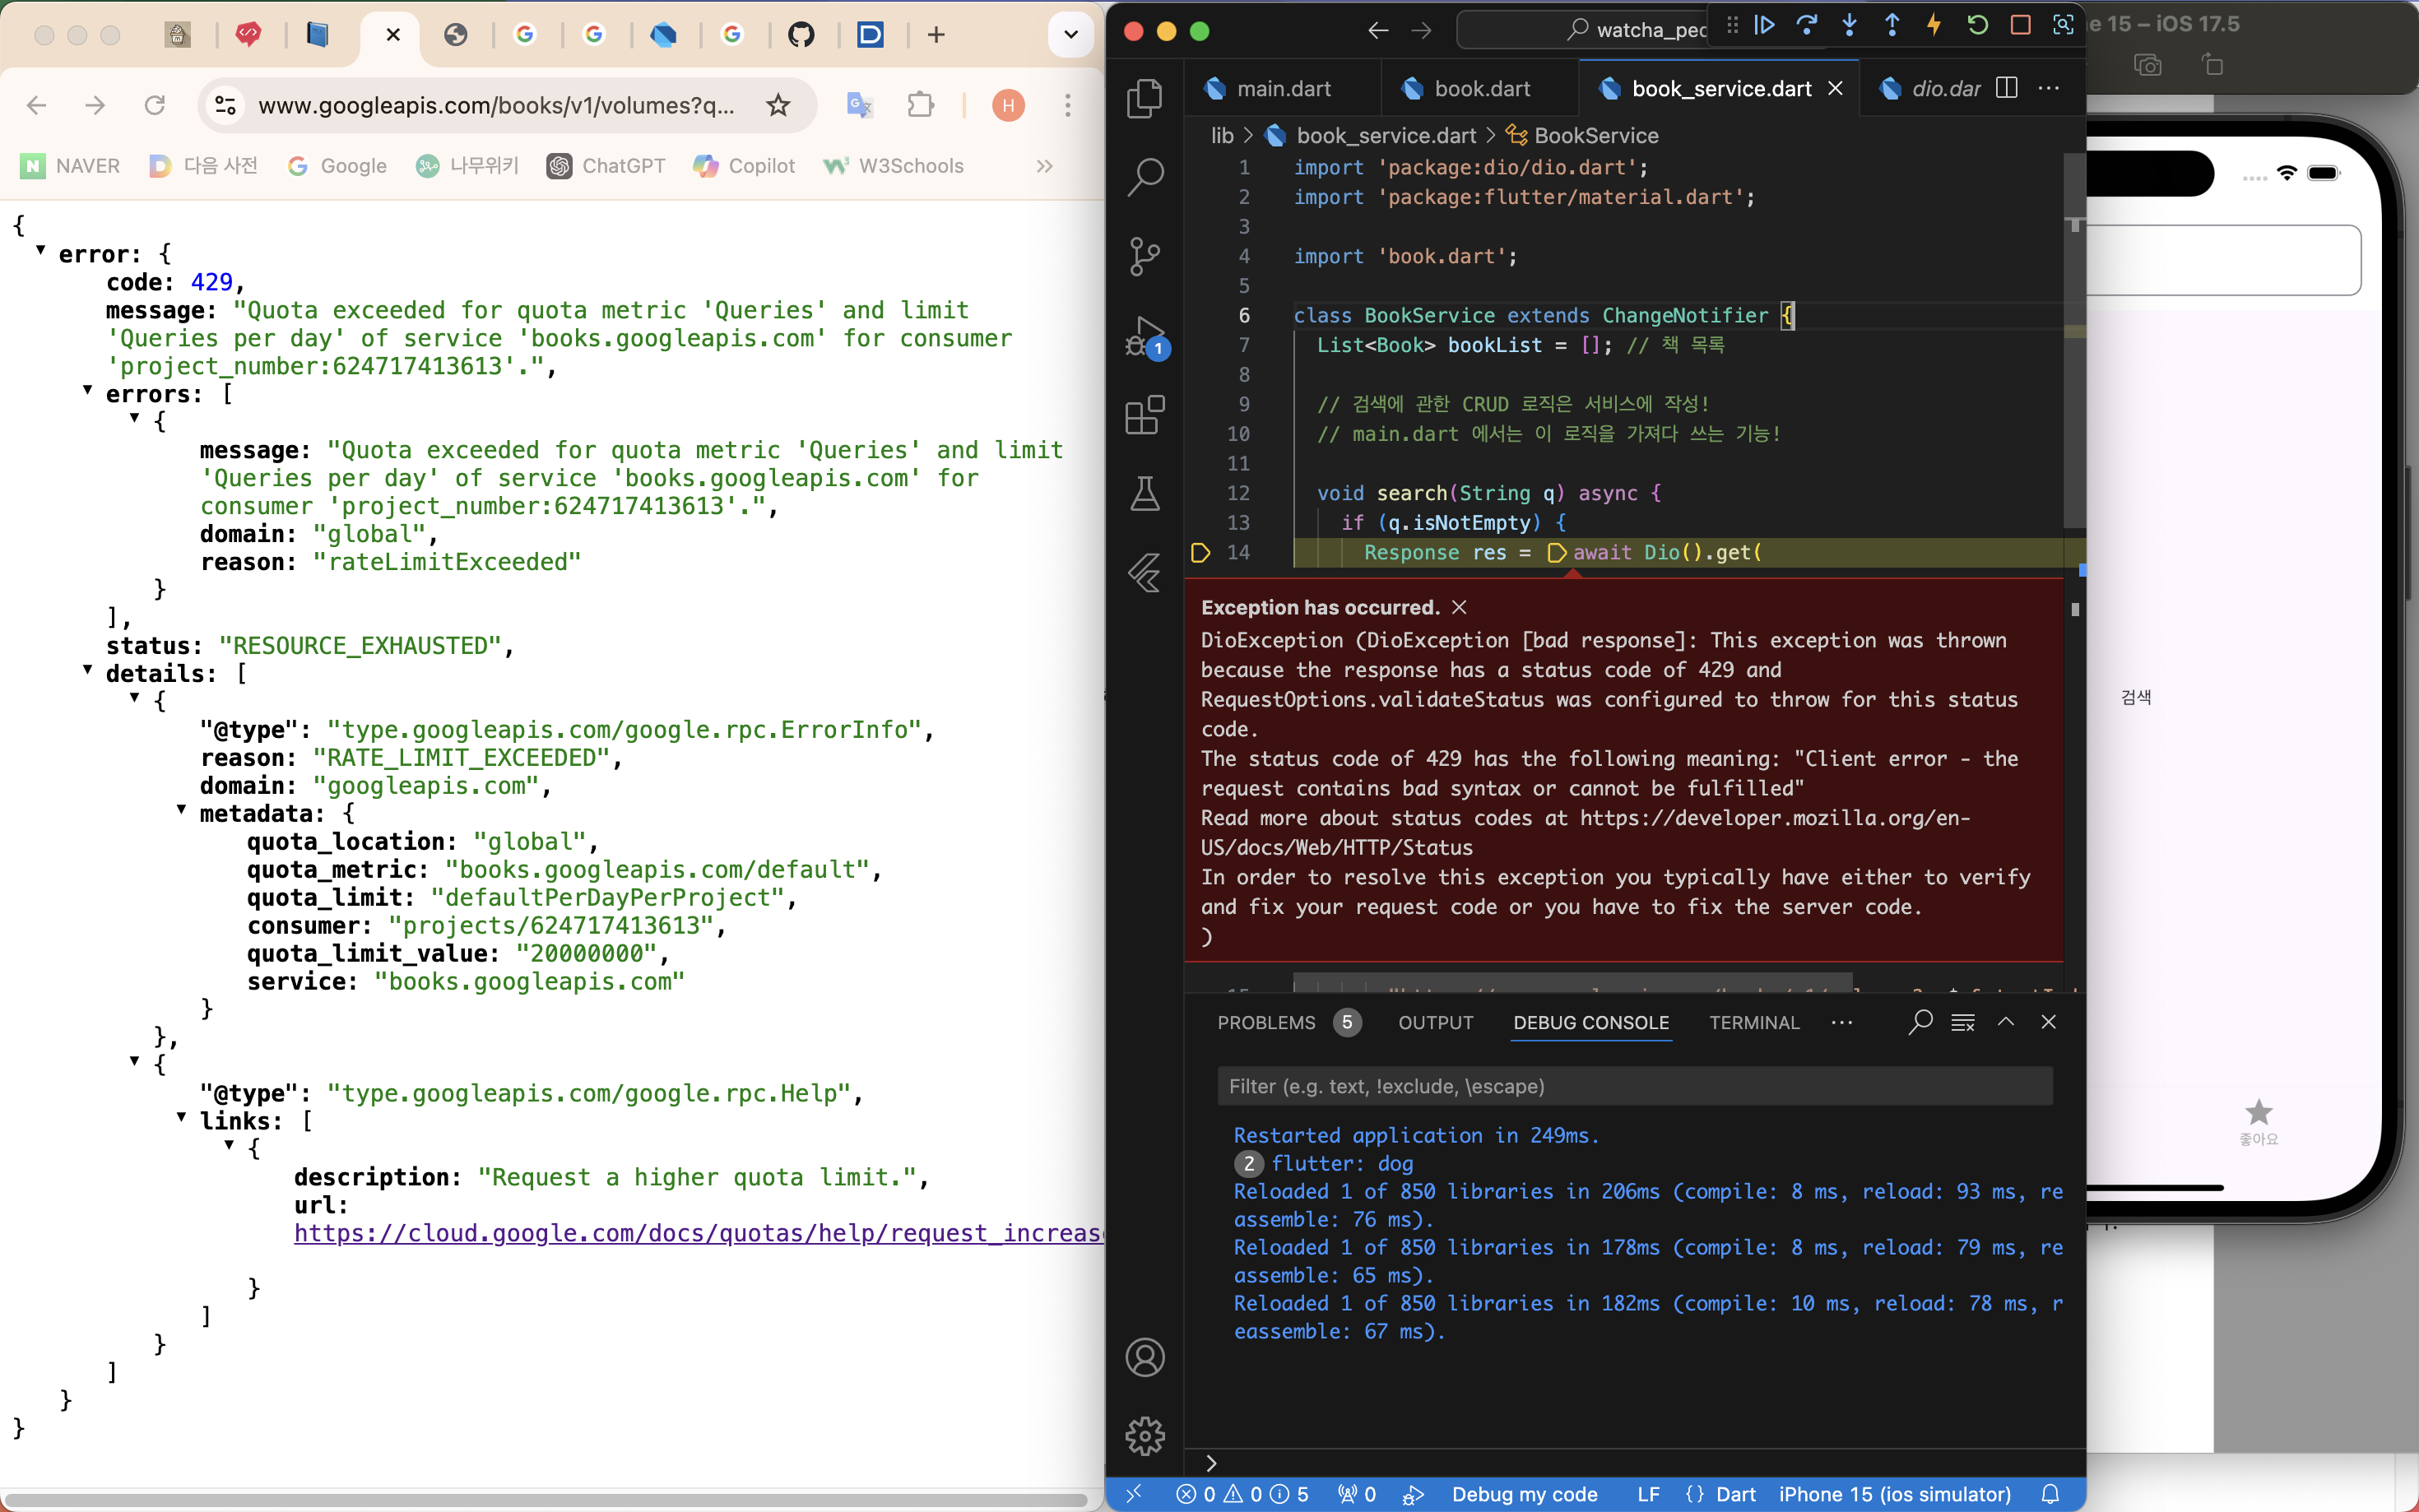Continue debugging from the debug toolbar

pyautogui.click(x=1764, y=25)
